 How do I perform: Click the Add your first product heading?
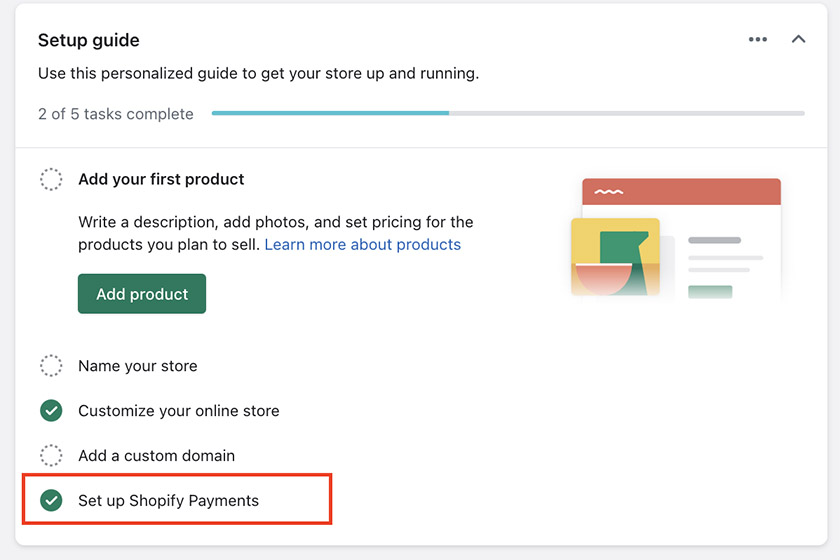tap(161, 179)
